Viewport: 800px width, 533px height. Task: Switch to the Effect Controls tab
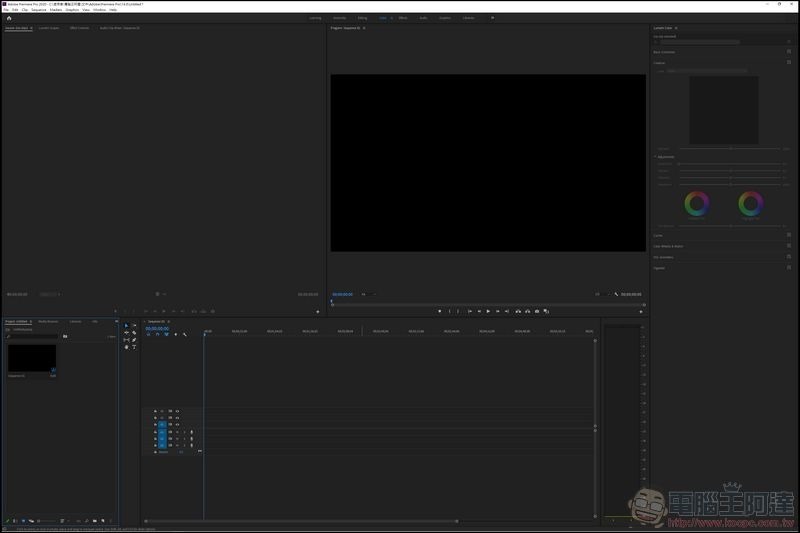tap(79, 28)
